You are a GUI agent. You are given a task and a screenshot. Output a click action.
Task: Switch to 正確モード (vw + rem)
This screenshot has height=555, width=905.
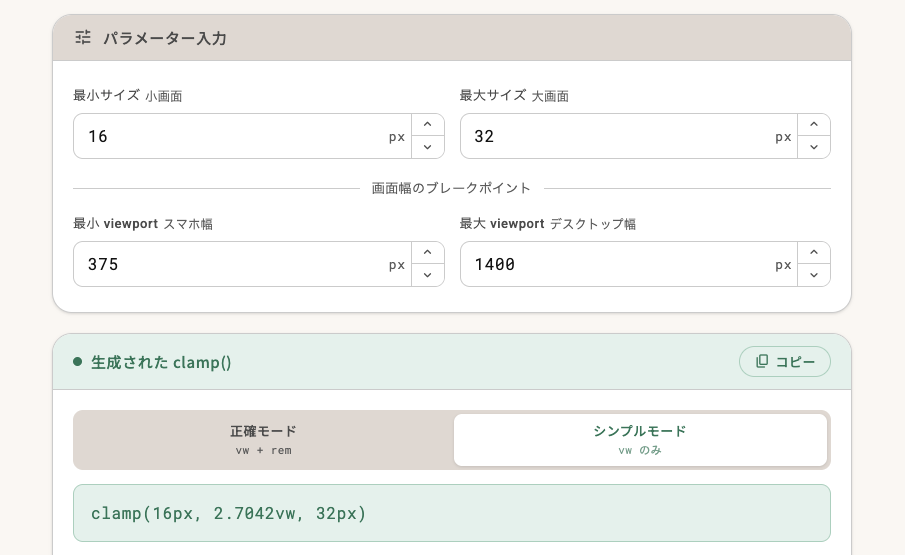(x=264, y=440)
